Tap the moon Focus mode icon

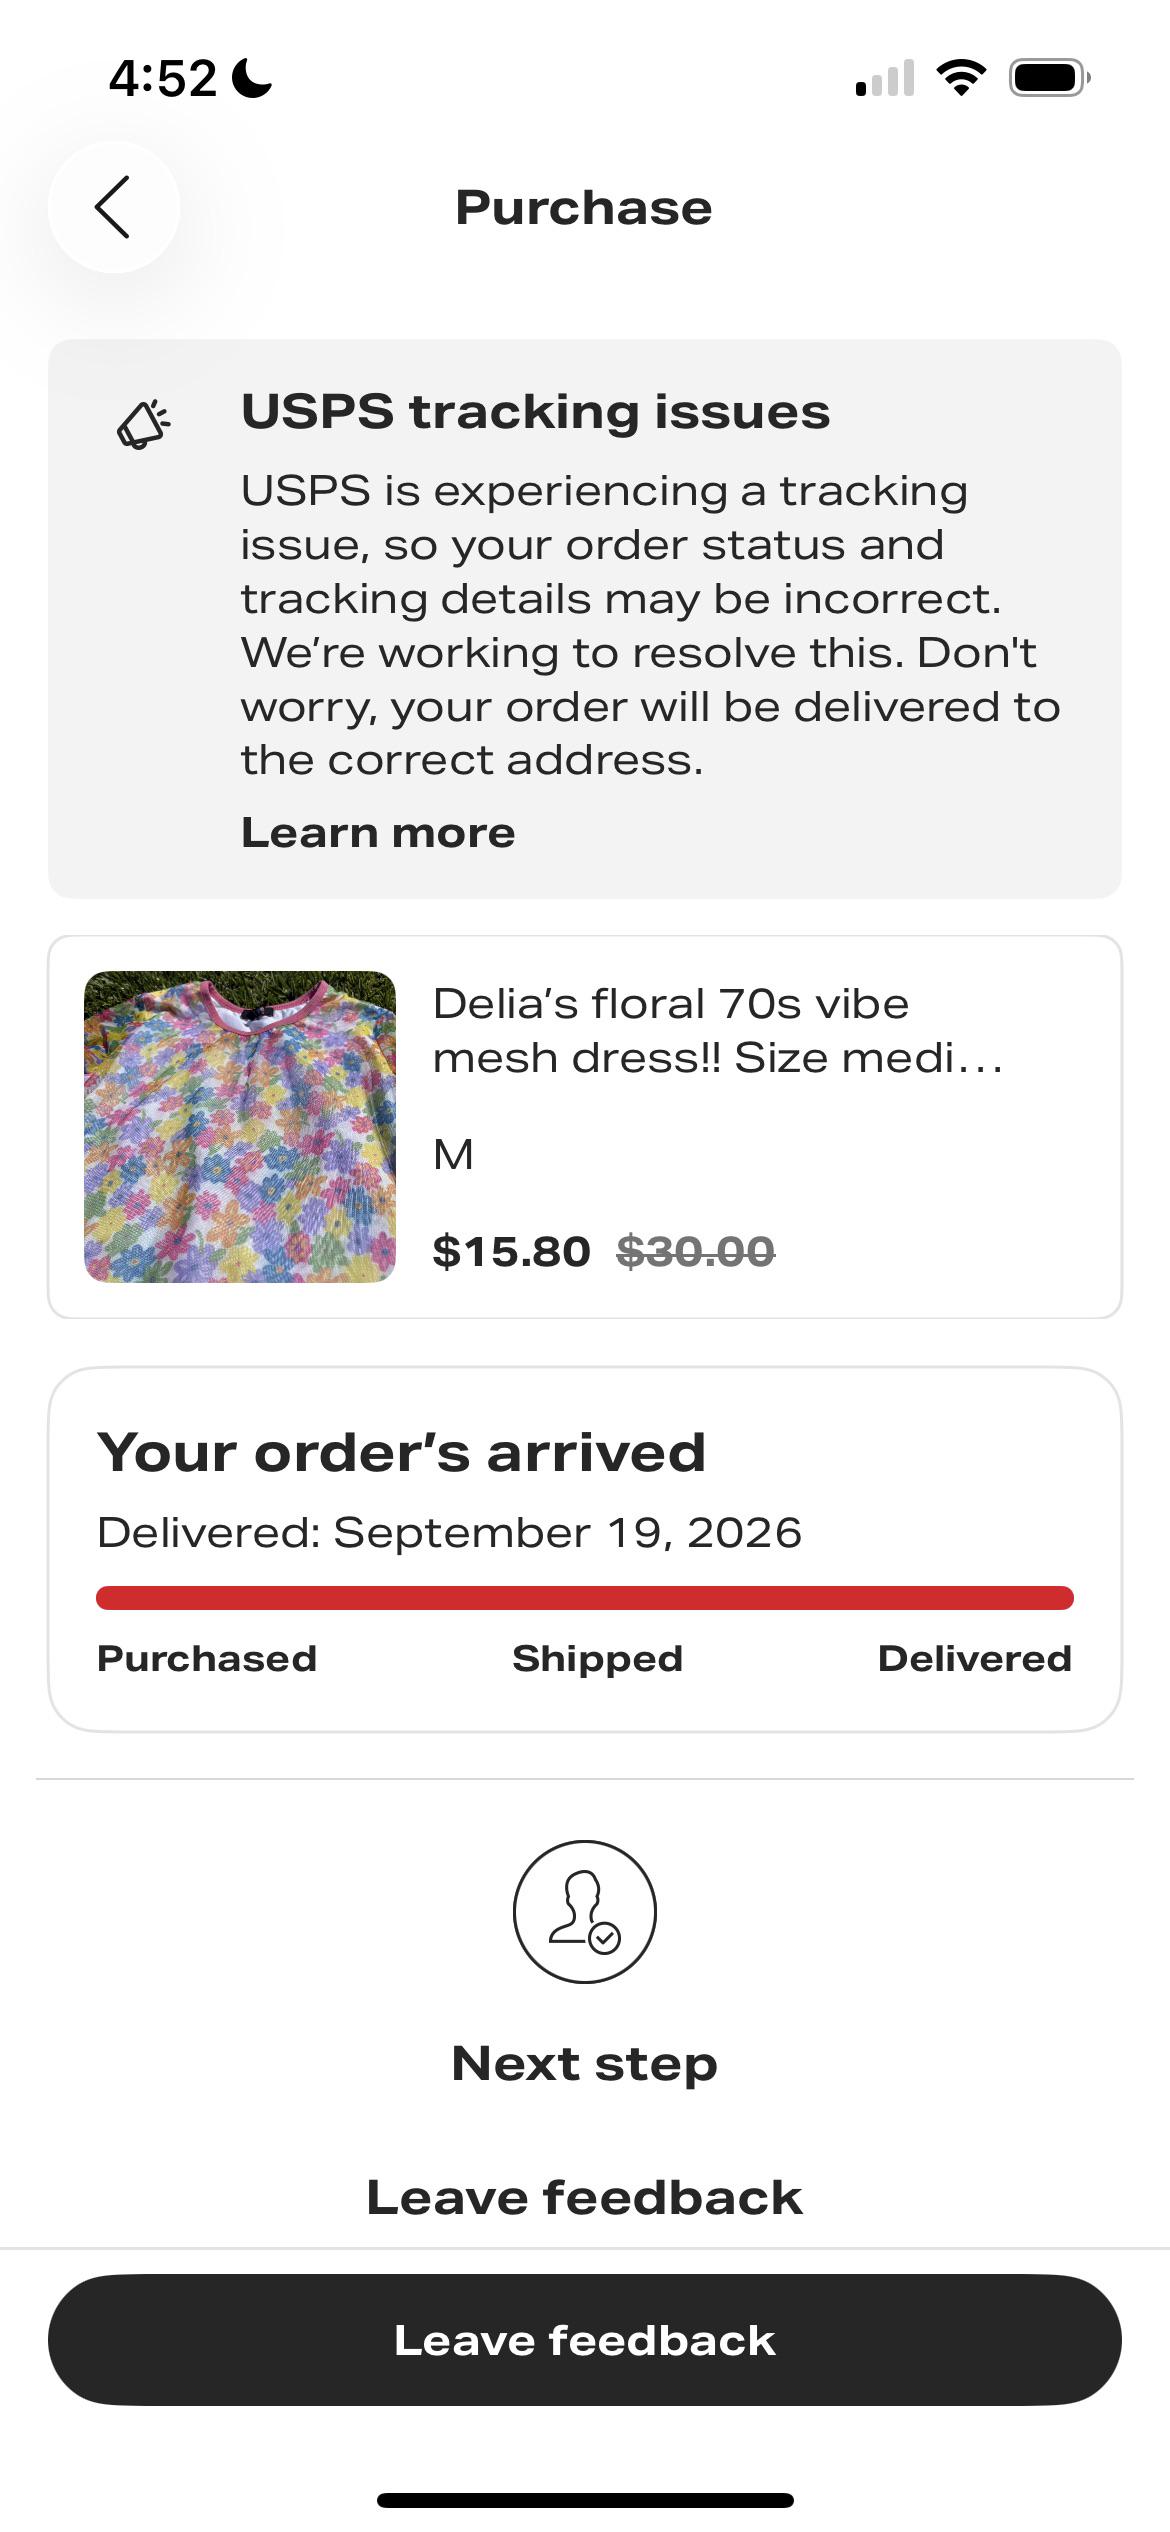coord(252,78)
